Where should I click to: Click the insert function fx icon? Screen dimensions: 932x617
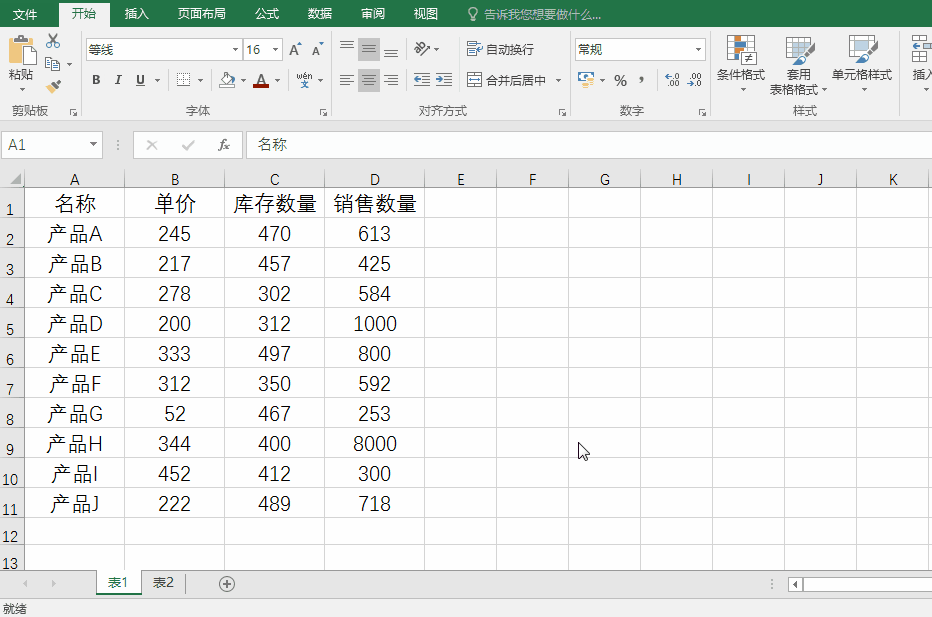[x=224, y=145]
